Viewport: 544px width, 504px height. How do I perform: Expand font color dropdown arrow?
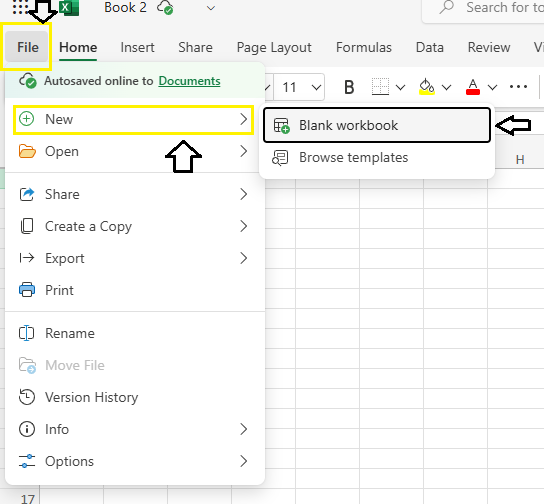[x=493, y=87]
